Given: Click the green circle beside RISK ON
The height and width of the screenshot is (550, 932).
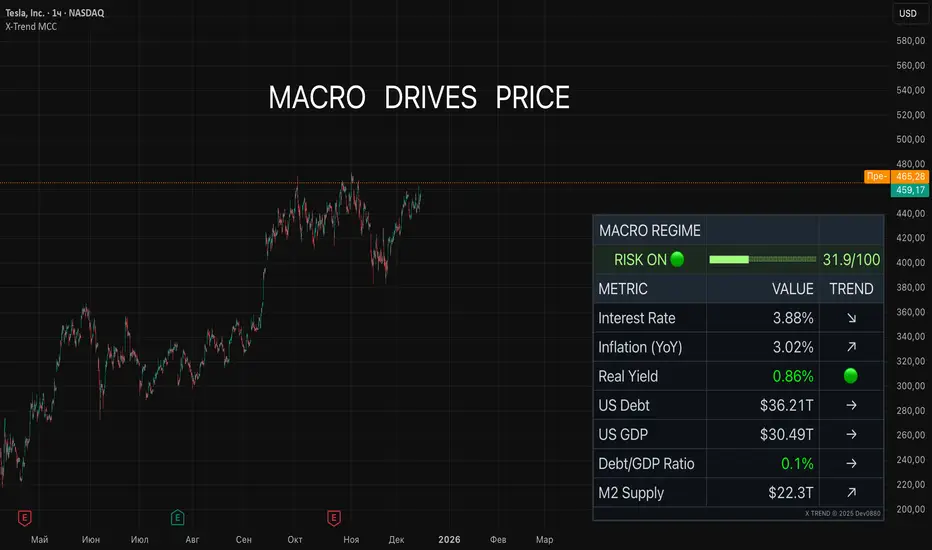Looking at the screenshot, I should (677, 259).
